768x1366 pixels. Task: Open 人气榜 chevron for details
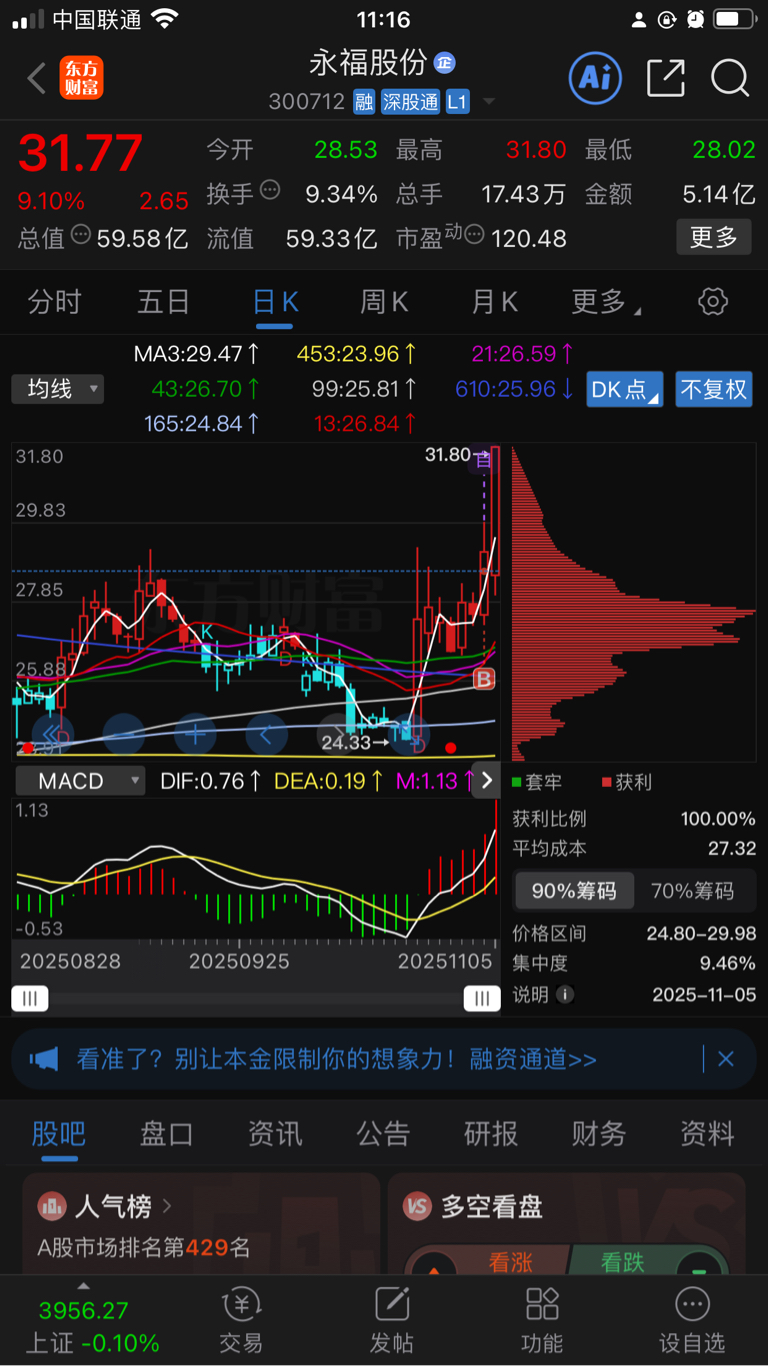[167, 1207]
